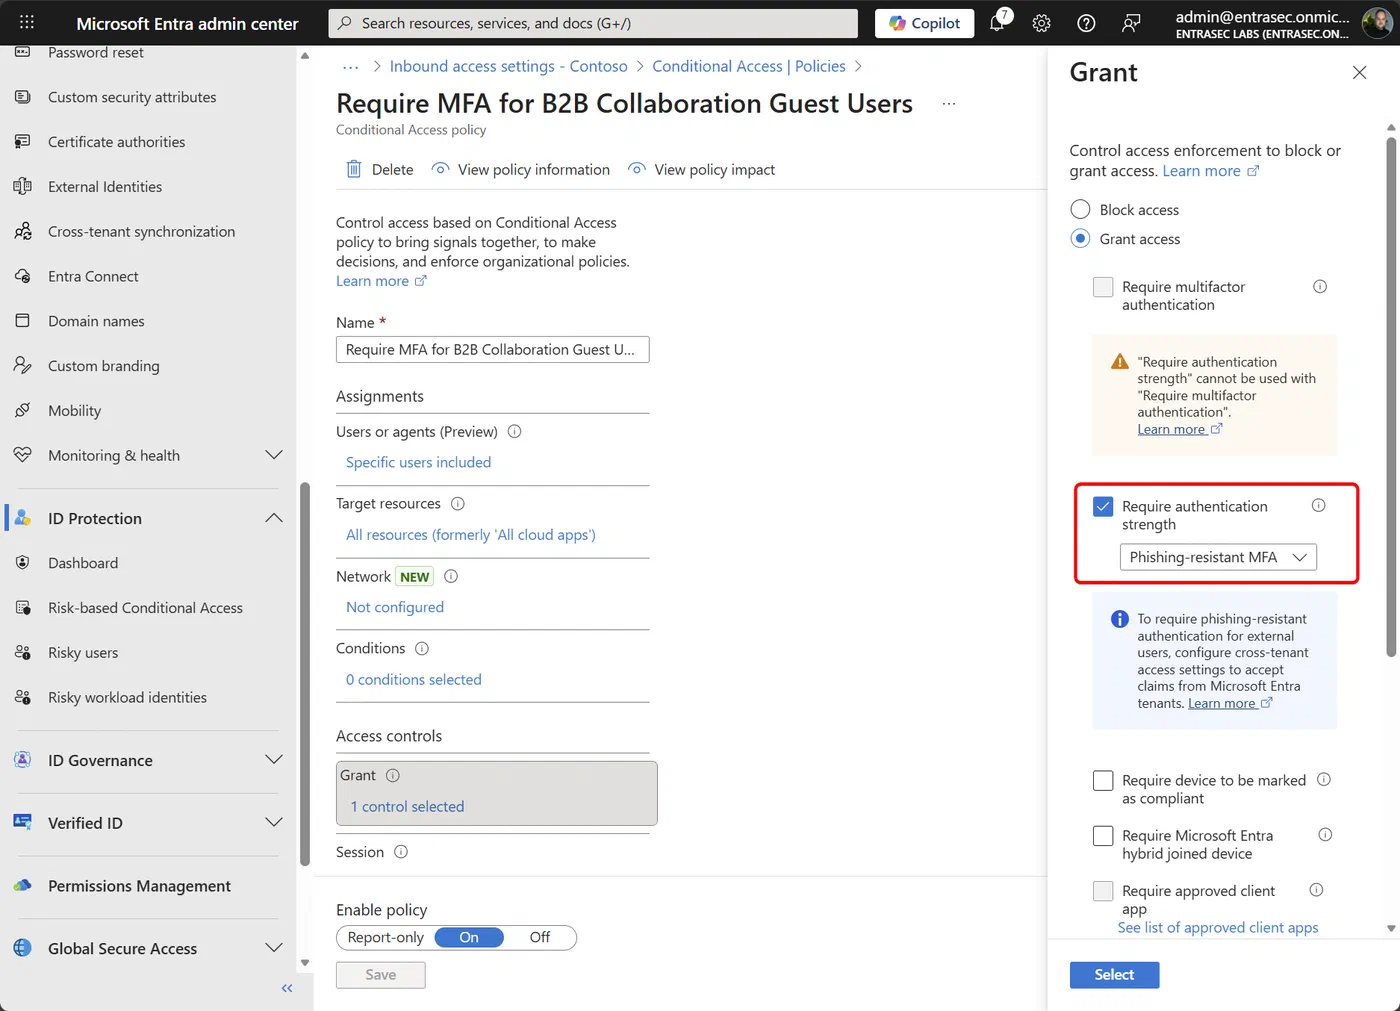Expand ID Governance section
The width and height of the screenshot is (1400, 1011).
tap(273, 760)
